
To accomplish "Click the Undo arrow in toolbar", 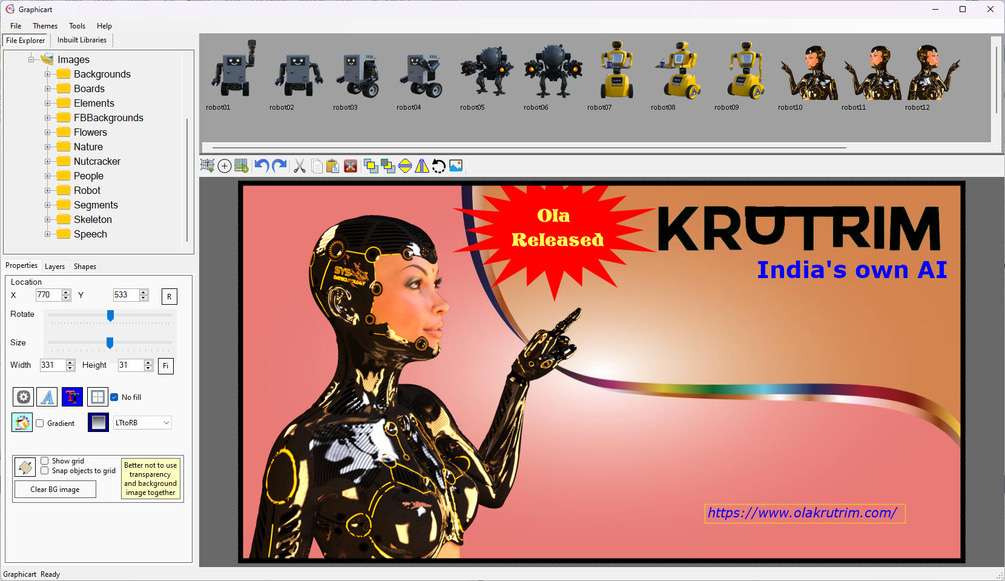I will [x=262, y=166].
